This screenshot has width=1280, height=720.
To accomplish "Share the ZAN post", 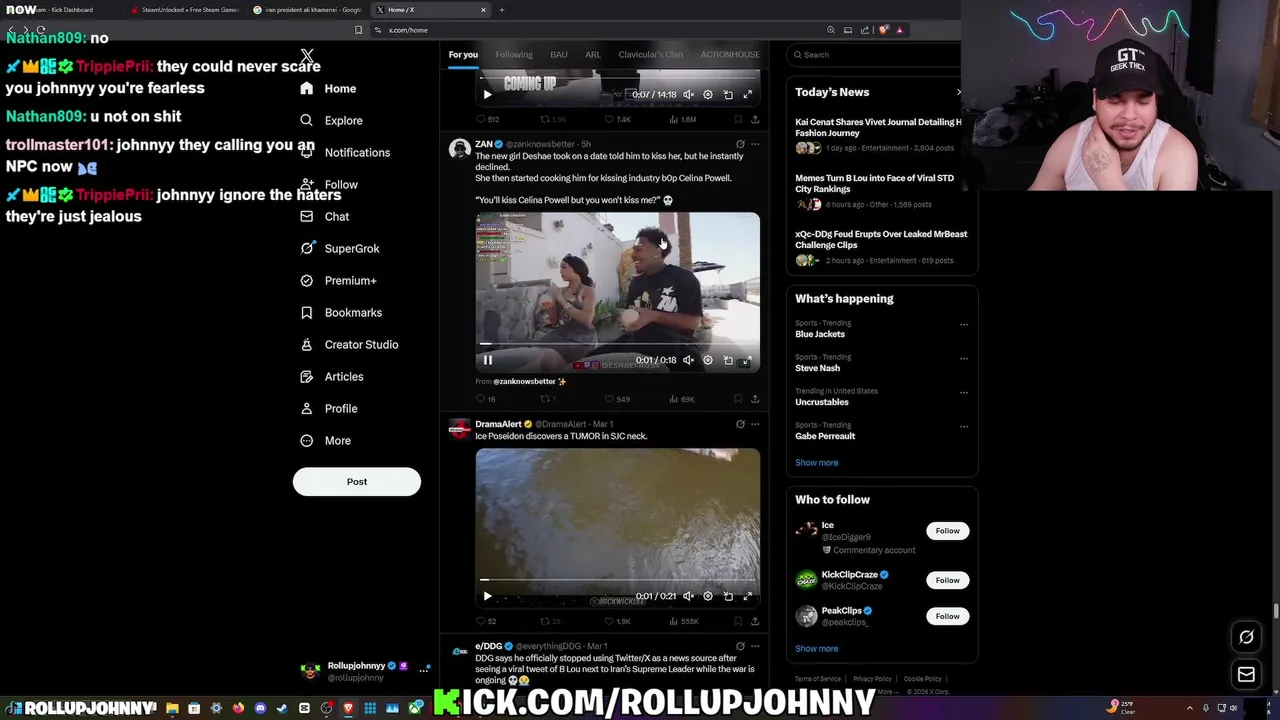I will pyautogui.click(x=755, y=399).
